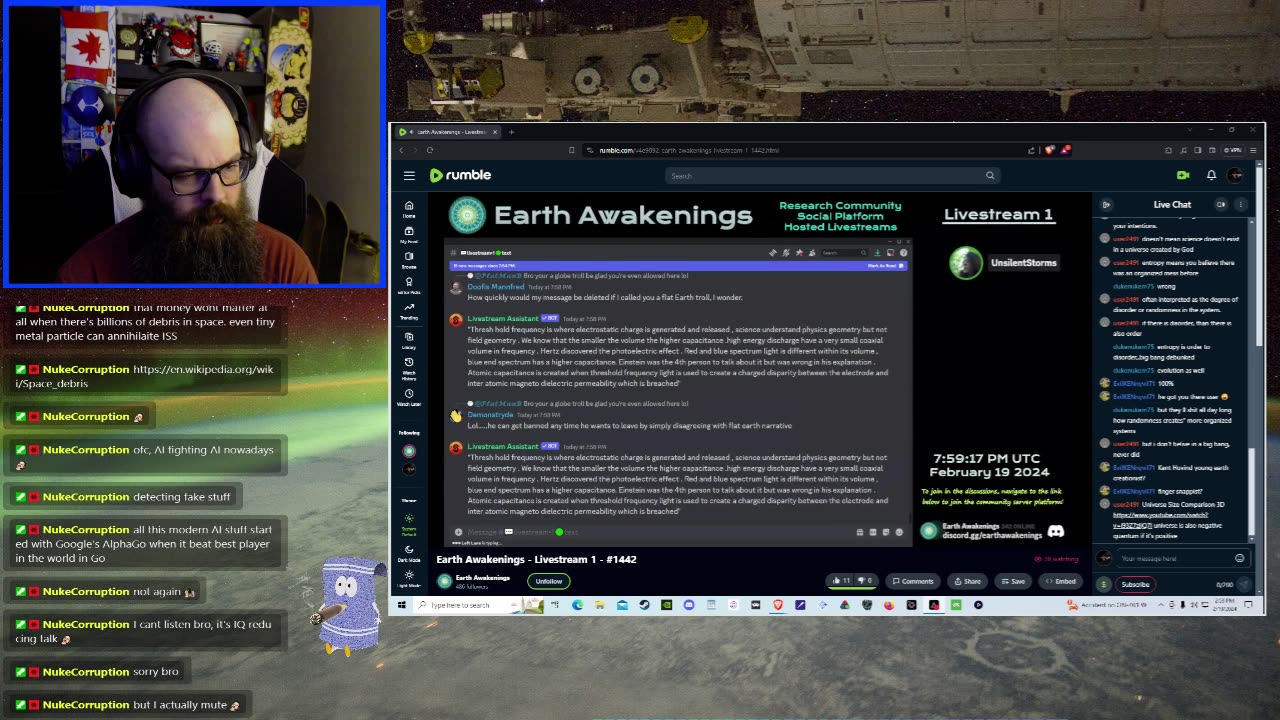Click the green go-live camera icon
The image size is (1280, 720).
[x=1183, y=175]
